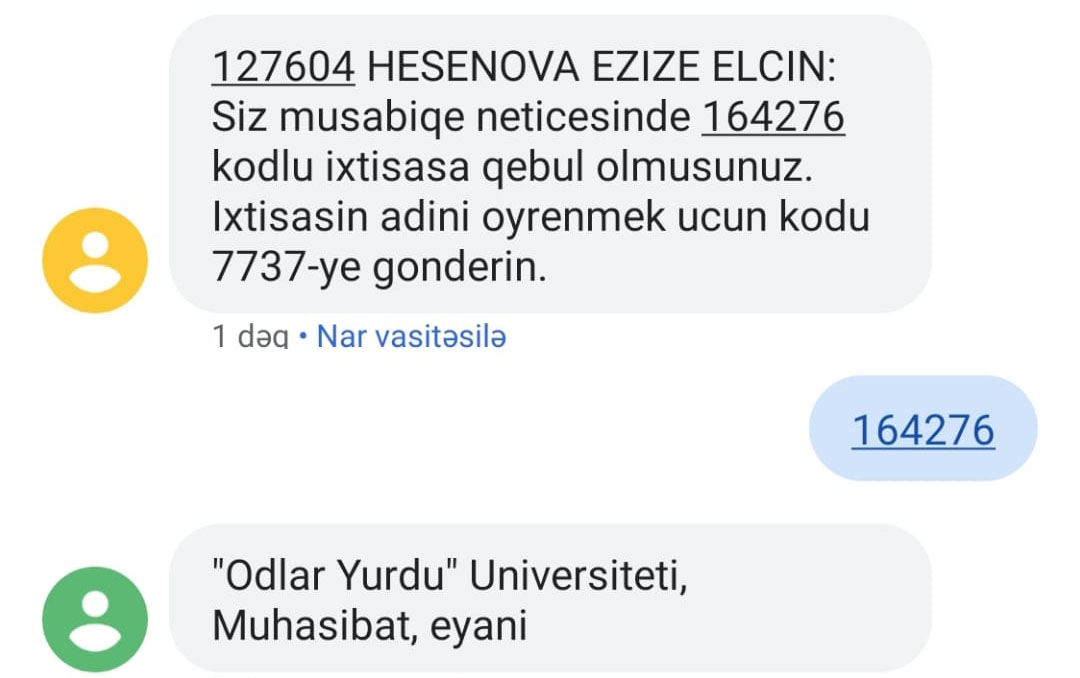Image resolution: width=1080 pixels, height=678 pixels.
Task: Tap the green sender avatar icon
Action: click(x=95, y=619)
